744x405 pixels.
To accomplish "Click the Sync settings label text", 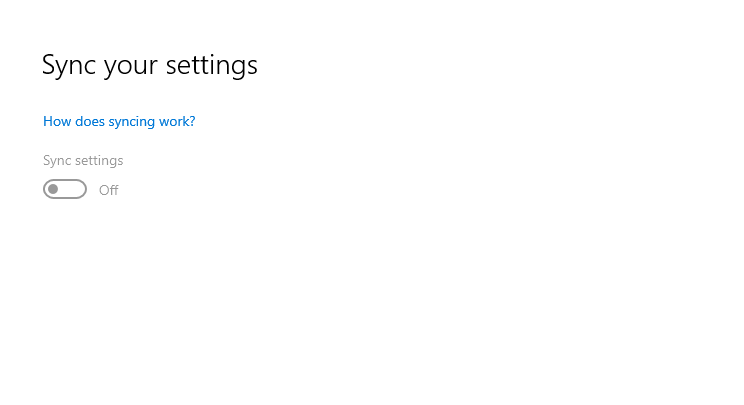I will pos(83,160).
